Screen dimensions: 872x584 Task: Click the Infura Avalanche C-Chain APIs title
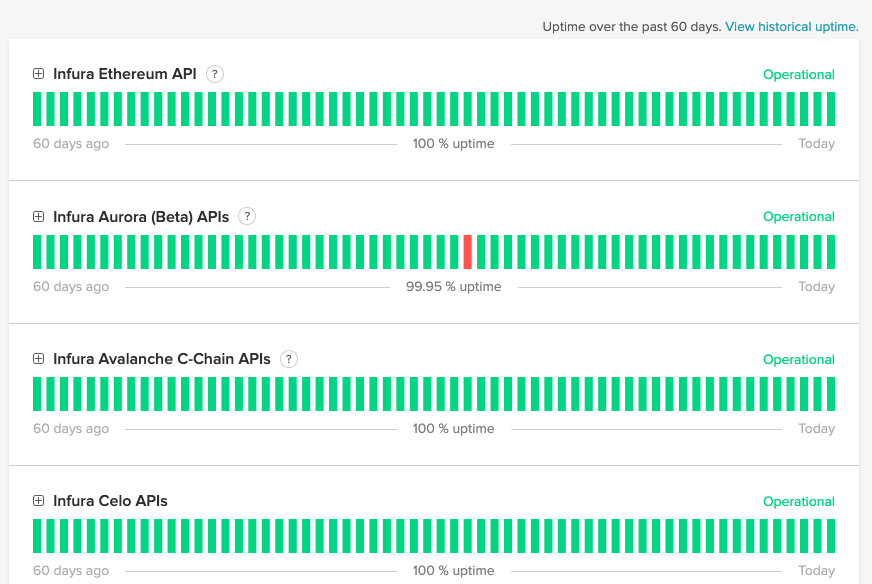pos(162,359)
